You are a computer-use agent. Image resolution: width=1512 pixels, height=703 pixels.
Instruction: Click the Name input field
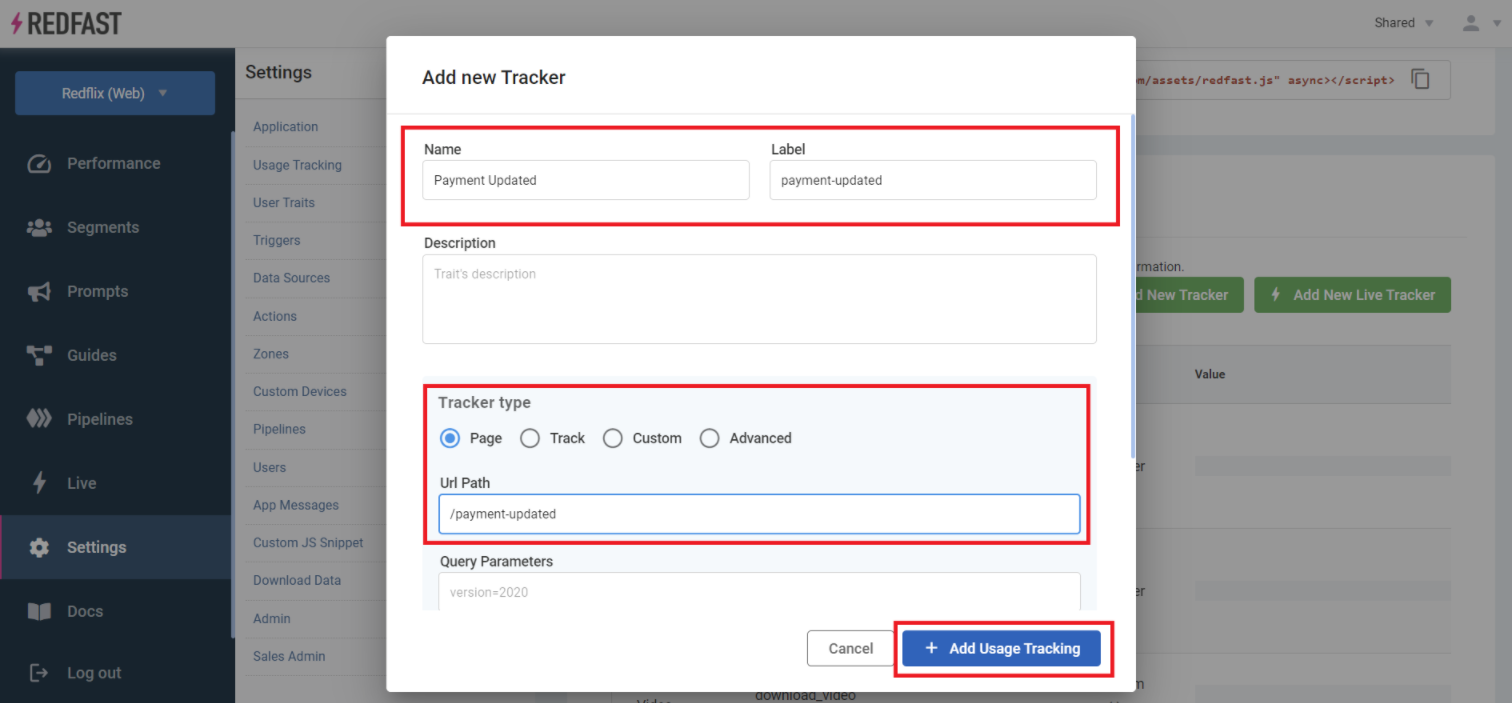click(x=586, y=180)
